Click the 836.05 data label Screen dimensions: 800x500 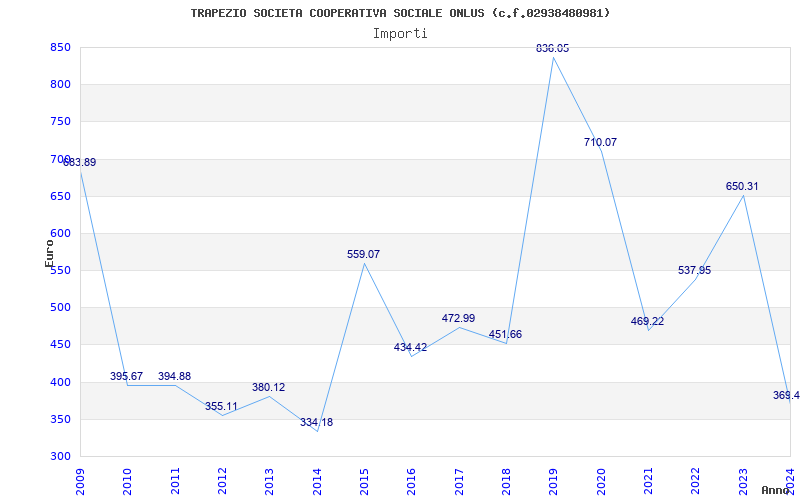(553, 48)
